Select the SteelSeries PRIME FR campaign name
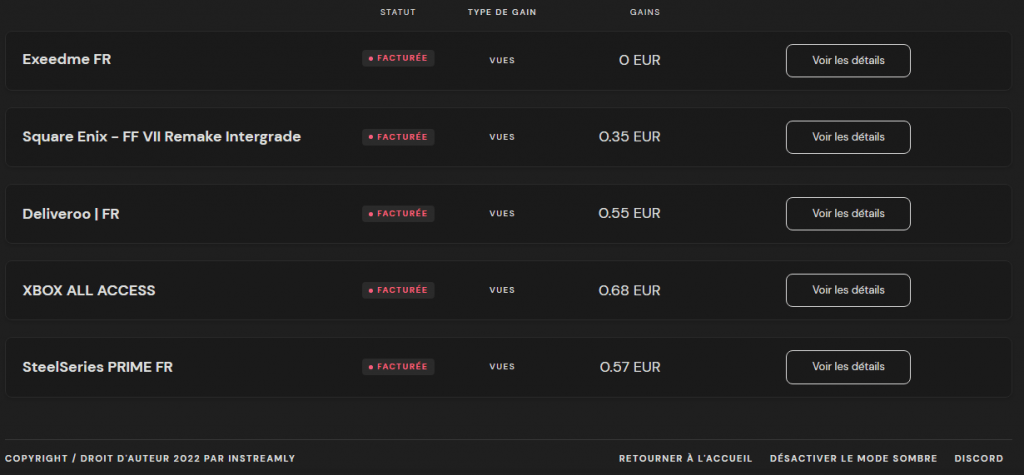This screenshot has height=475, width=1024. coord(97,367)
